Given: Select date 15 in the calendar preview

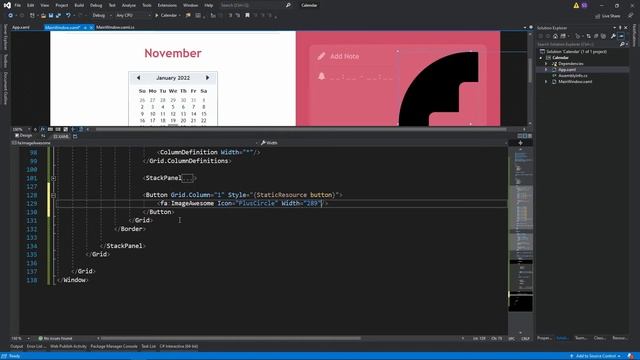Looking at the screenshot, I should [204, 114].
